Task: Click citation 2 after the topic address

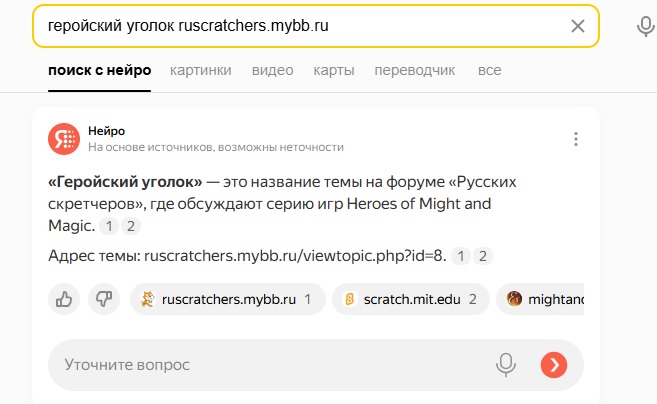Action: click(483, 256)
